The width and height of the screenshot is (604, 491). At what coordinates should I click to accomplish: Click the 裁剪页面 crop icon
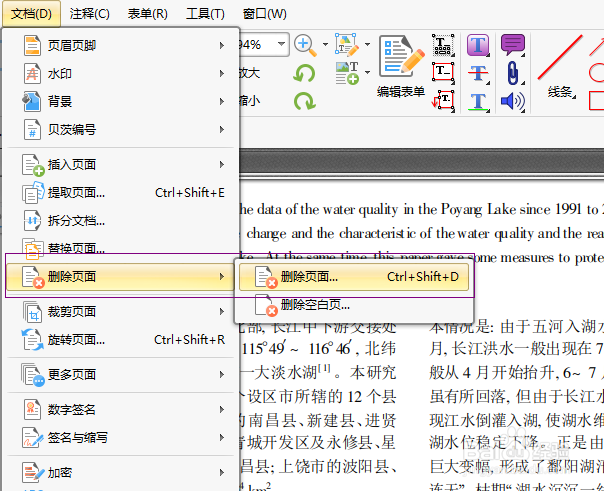pos(32,312)
